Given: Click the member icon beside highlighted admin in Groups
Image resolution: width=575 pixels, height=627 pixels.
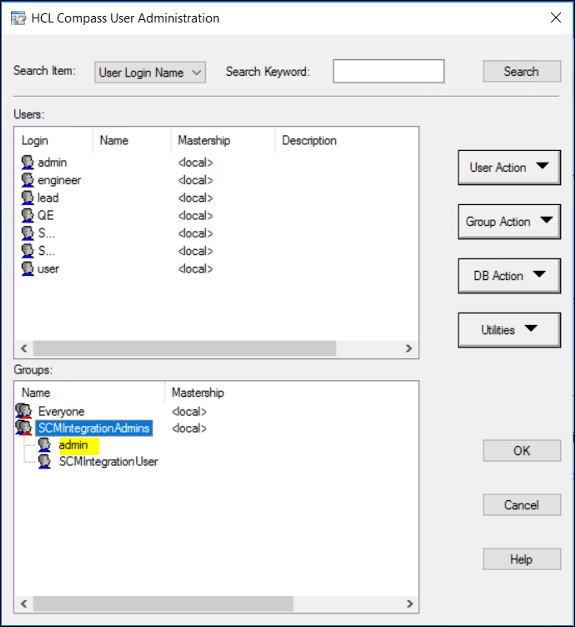Looking at the screenshot, I should (44, 445).
